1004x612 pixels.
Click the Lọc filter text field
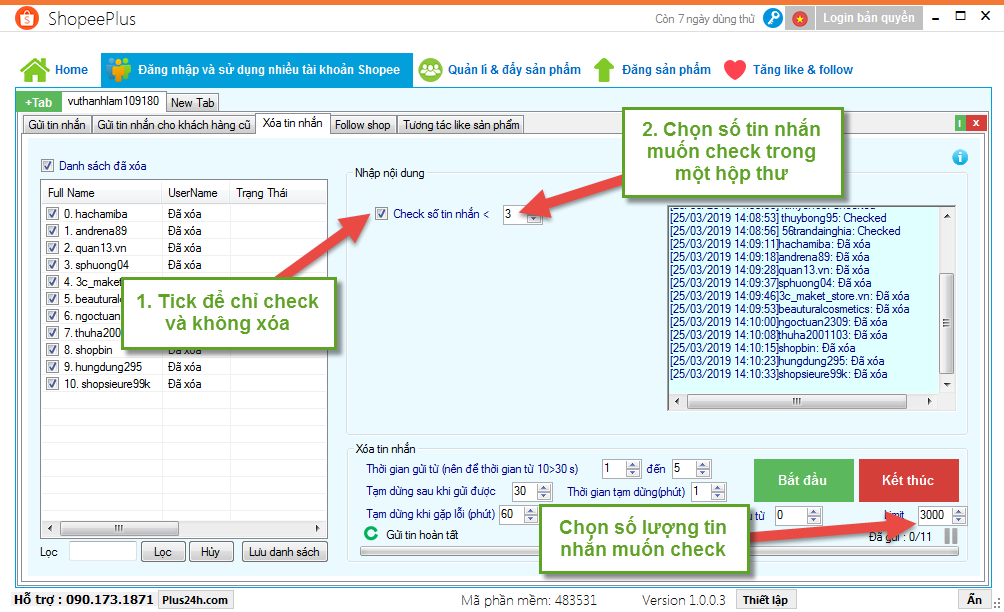click(103, 551)
